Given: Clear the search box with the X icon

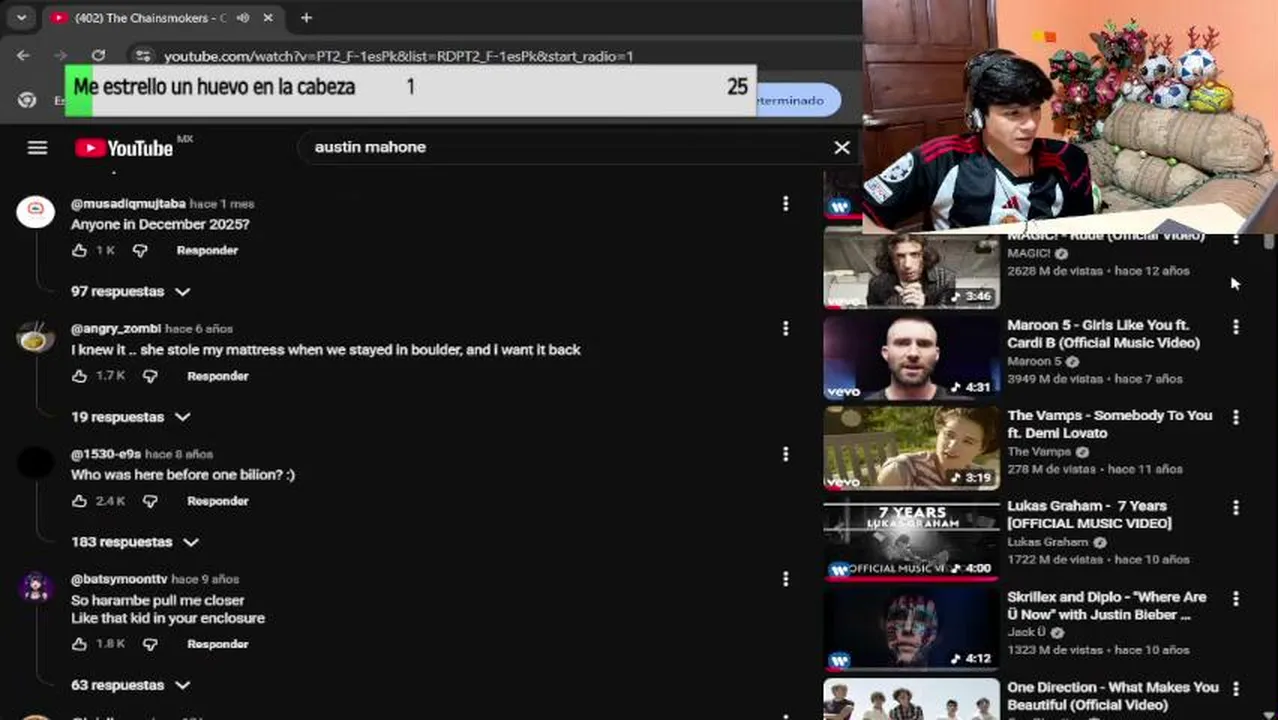Looking at the screenshot, I should (842, 147).
